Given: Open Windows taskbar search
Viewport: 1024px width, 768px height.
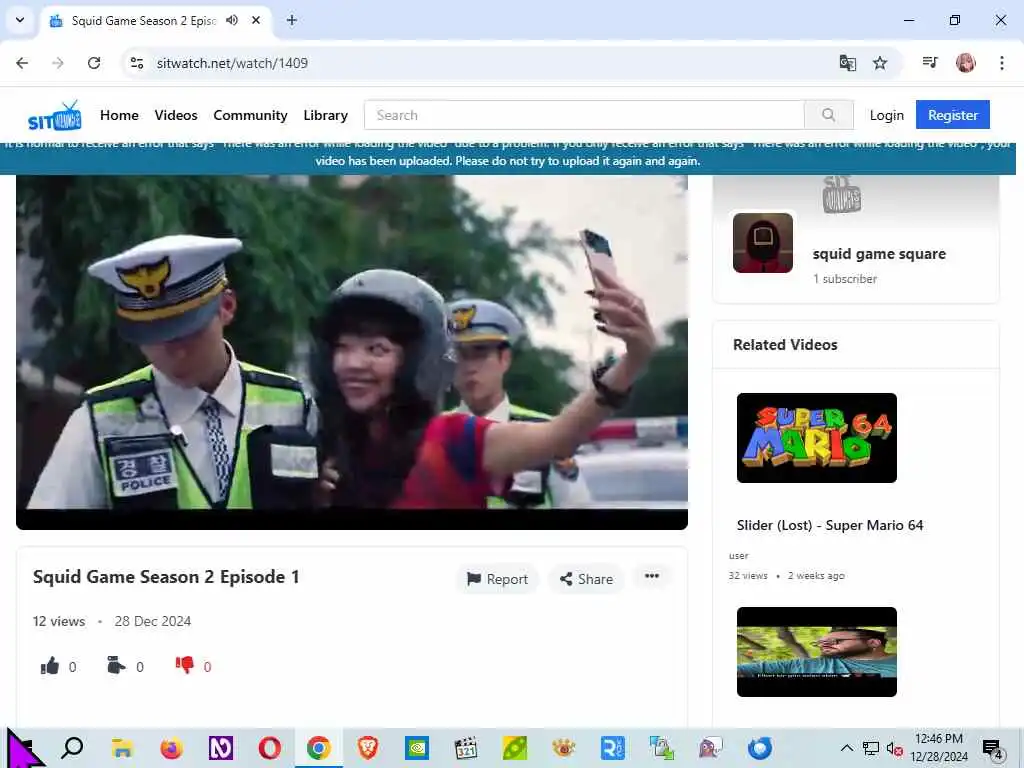Looking at the screenshot, I should (72, 748).
